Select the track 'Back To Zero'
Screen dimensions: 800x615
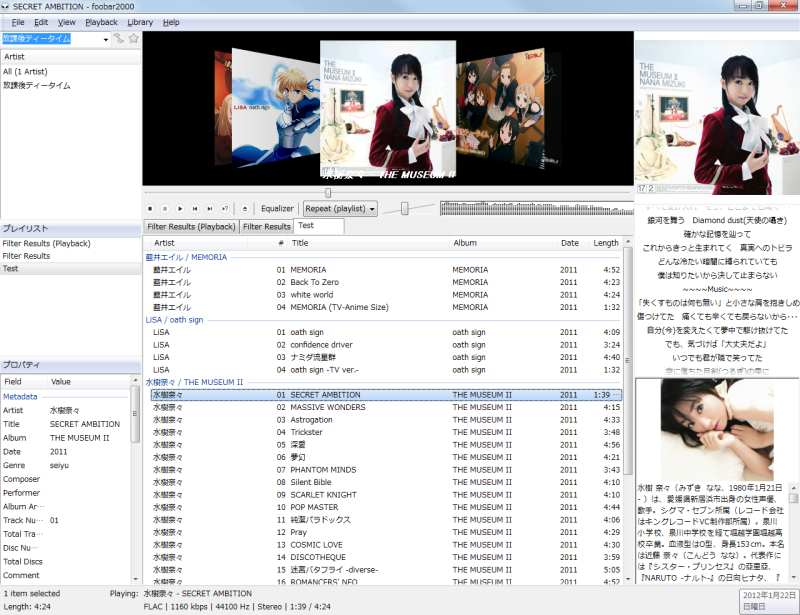tap(386, 282)
